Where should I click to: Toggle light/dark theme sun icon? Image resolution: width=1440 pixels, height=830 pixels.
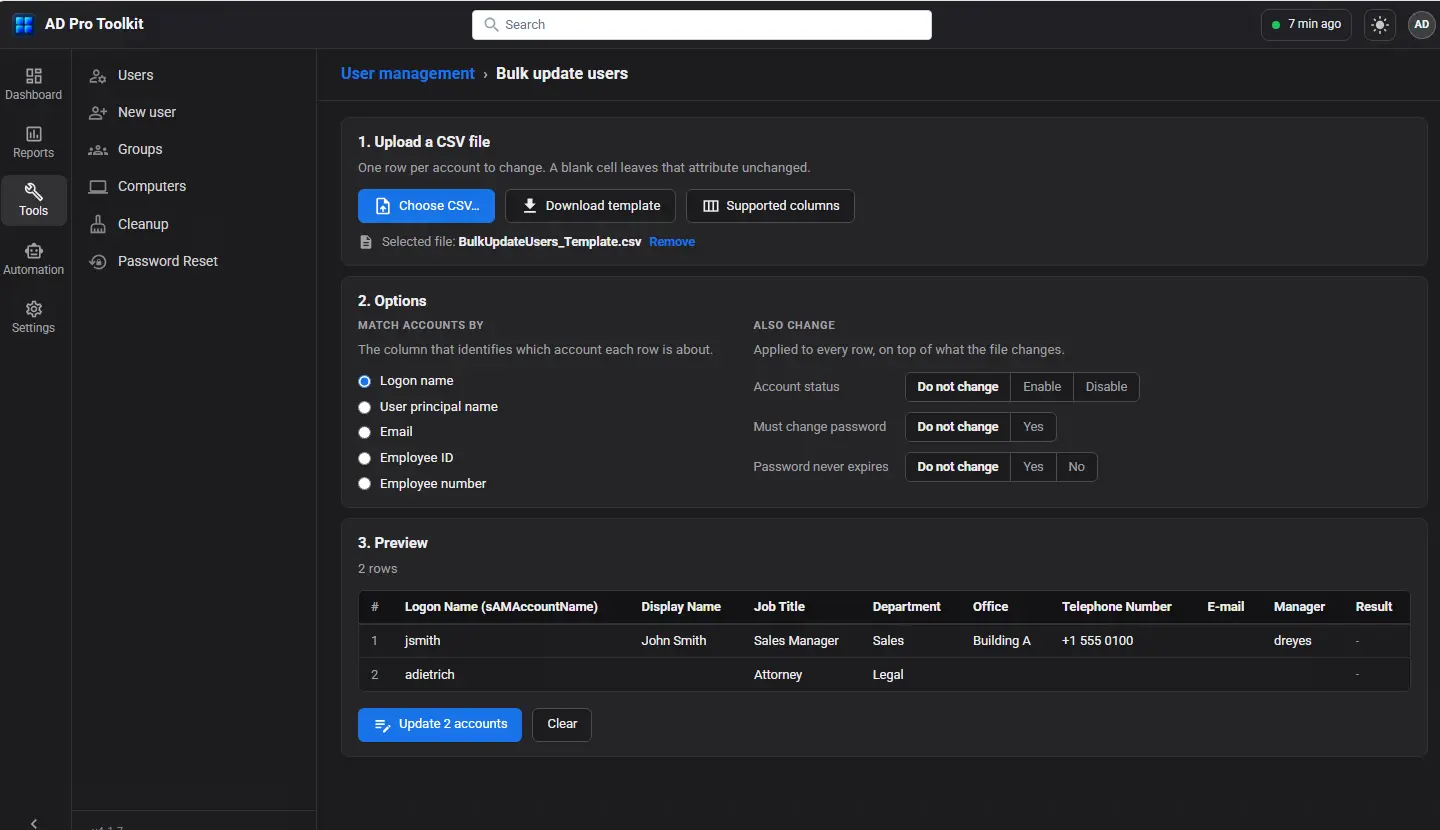(x=1380, y=25)
